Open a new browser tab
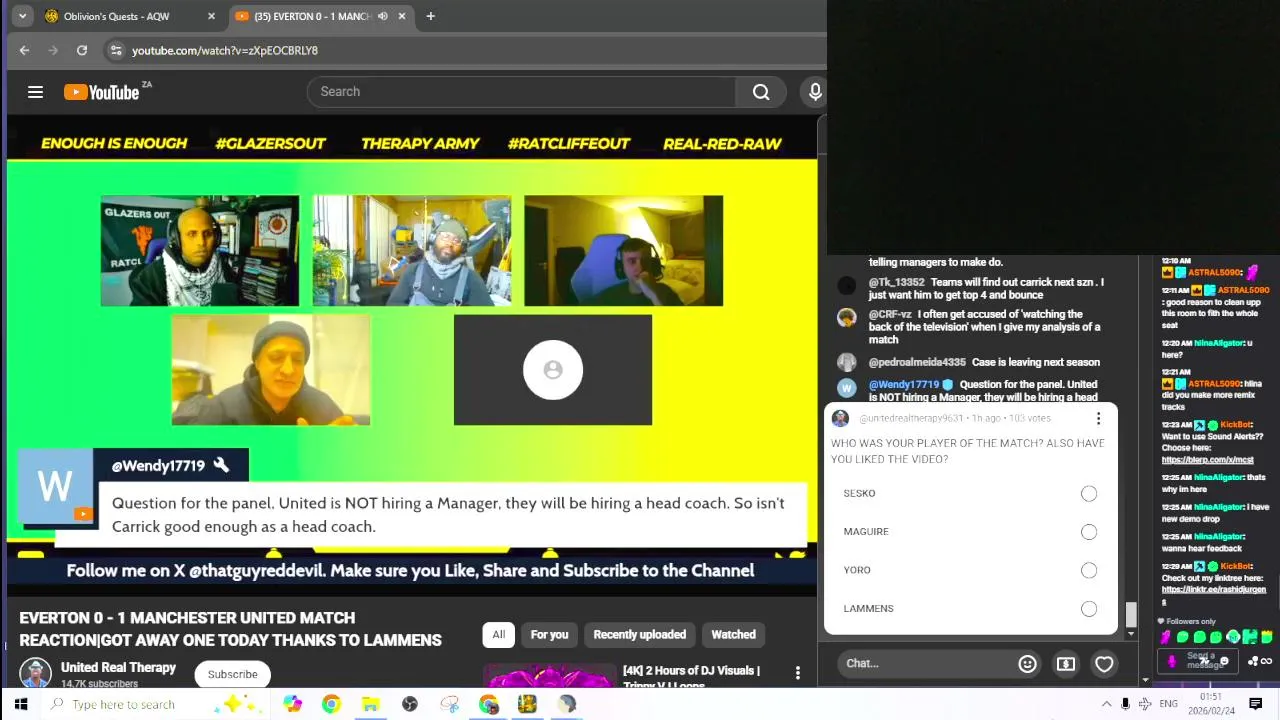The height and width of the screenshot is (720, 1280). pos(430,16)
